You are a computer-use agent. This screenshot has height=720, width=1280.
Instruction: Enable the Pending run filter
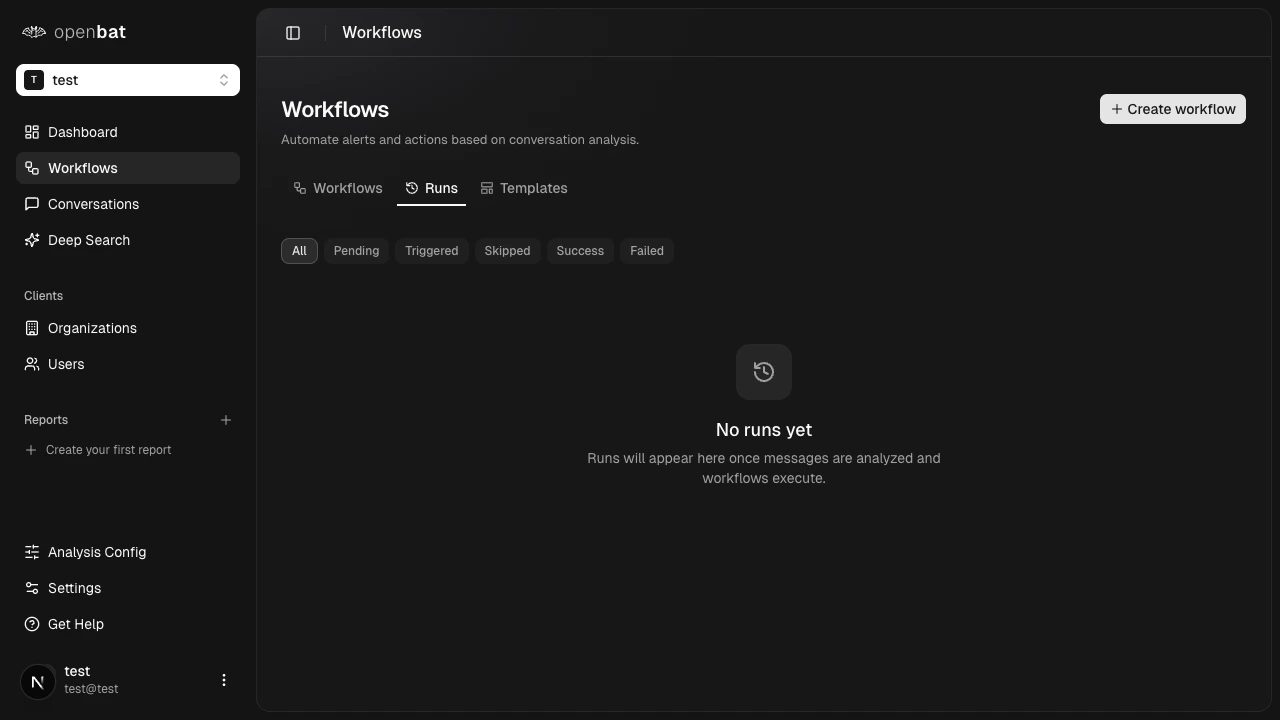coord(356,250)
